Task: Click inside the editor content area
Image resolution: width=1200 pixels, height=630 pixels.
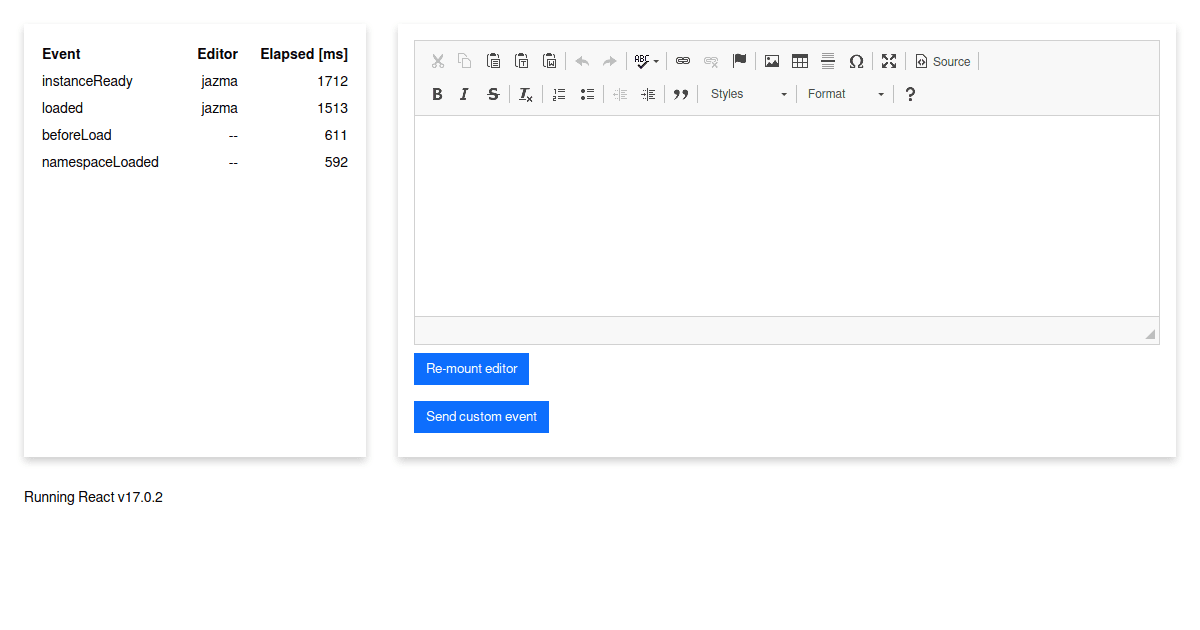Action: click(x=786, y=215)
